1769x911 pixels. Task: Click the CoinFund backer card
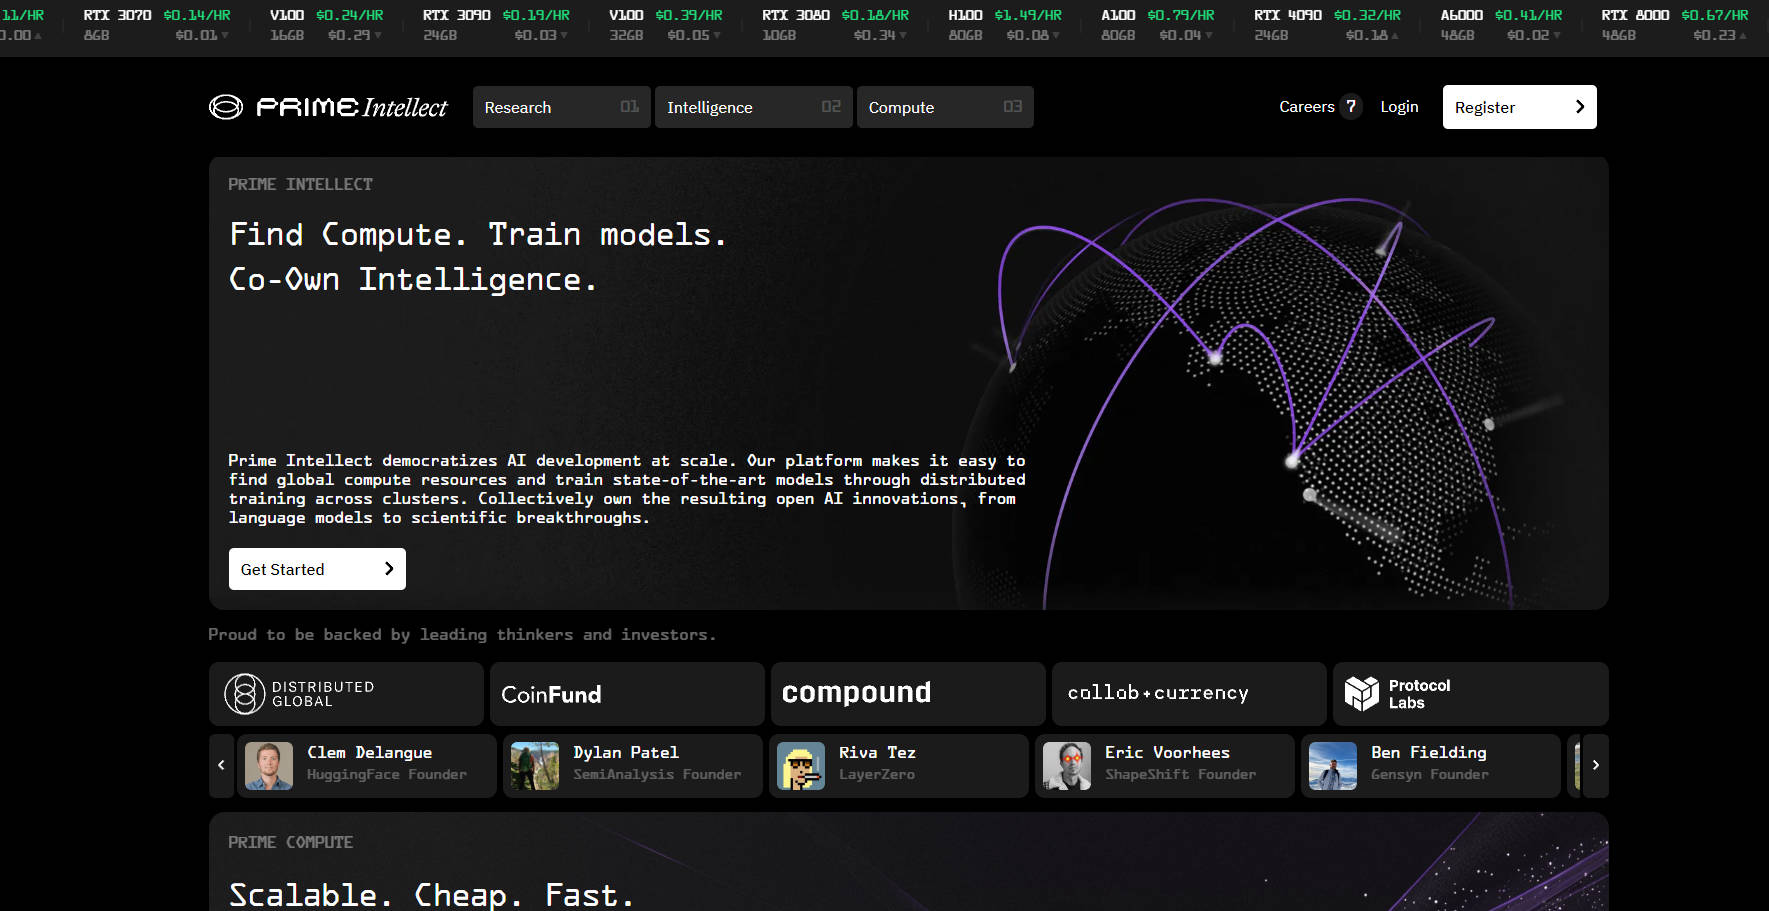pyautogui.click(x=627, y=694)
